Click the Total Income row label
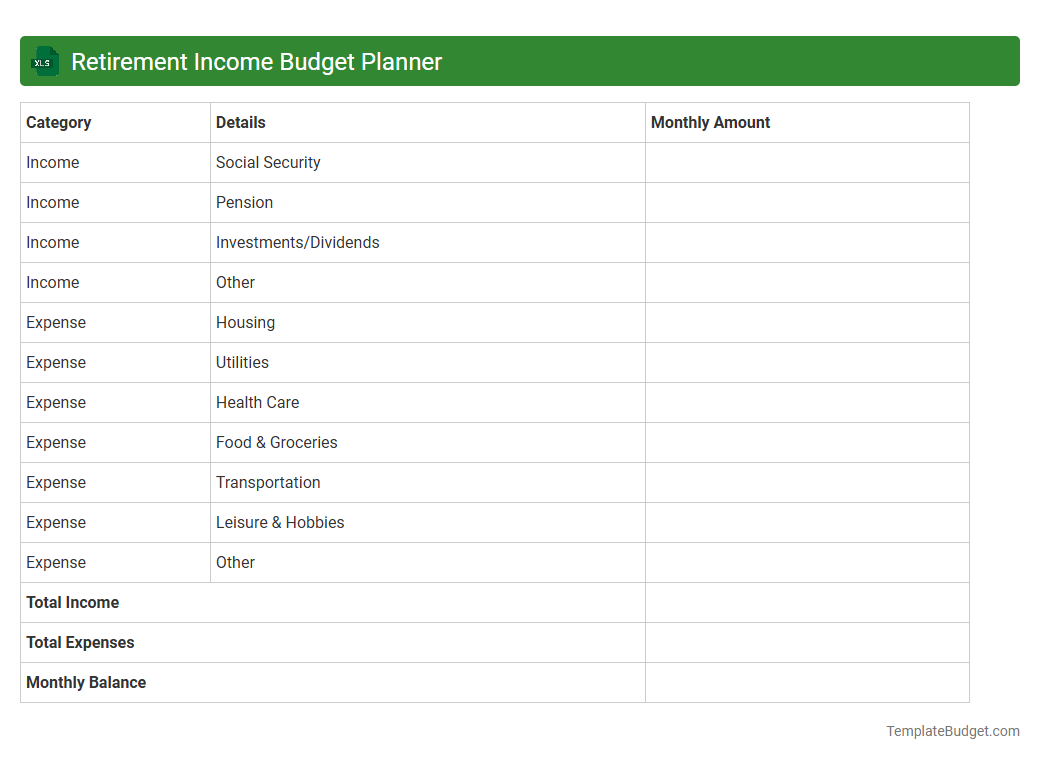 click(72, 602)
